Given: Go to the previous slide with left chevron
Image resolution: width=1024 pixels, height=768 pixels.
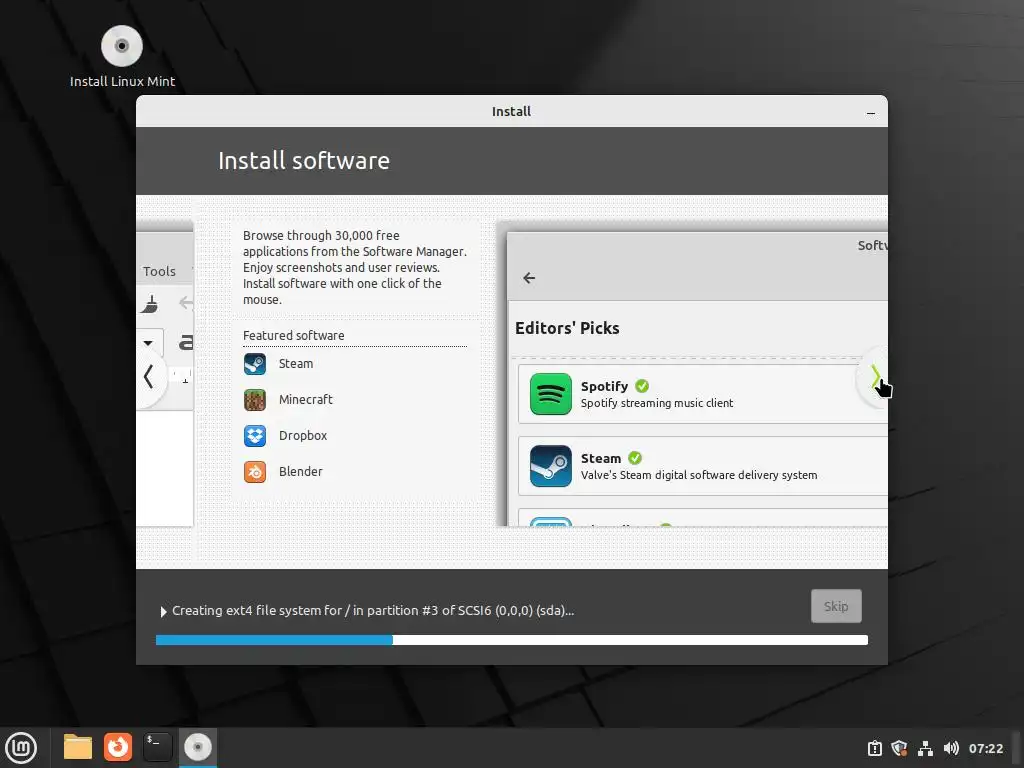Looking at the screenshot, I should click(x=150, y=377).
